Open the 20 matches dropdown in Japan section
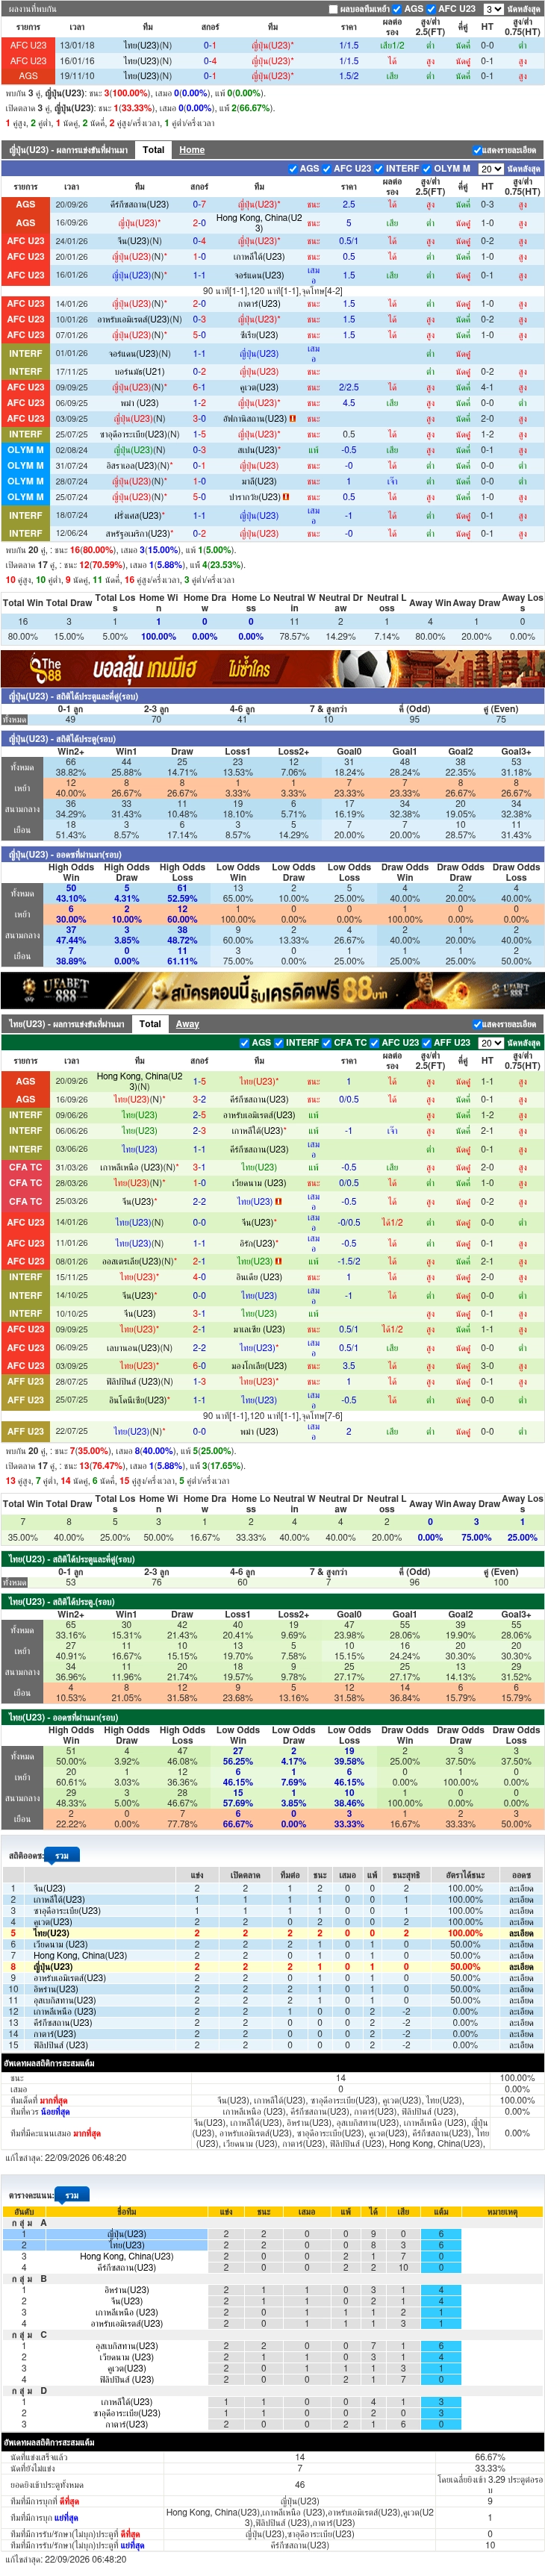 point(490,169)
